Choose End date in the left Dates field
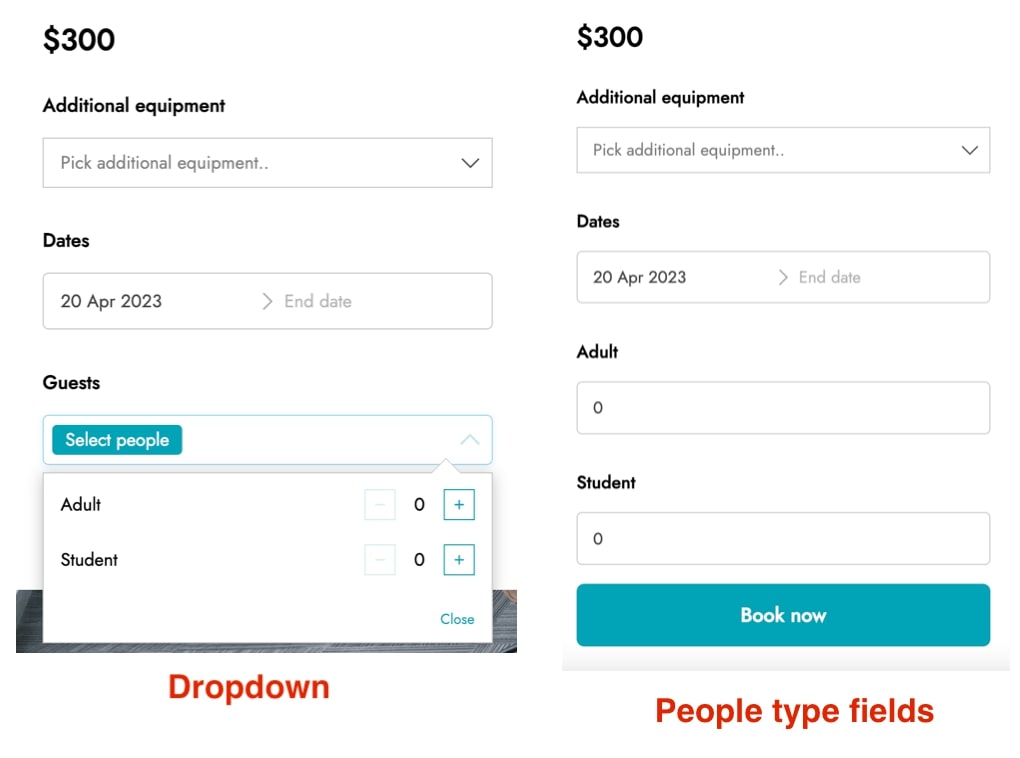This screenshot has width=1020, height=758. coord(318,301)
